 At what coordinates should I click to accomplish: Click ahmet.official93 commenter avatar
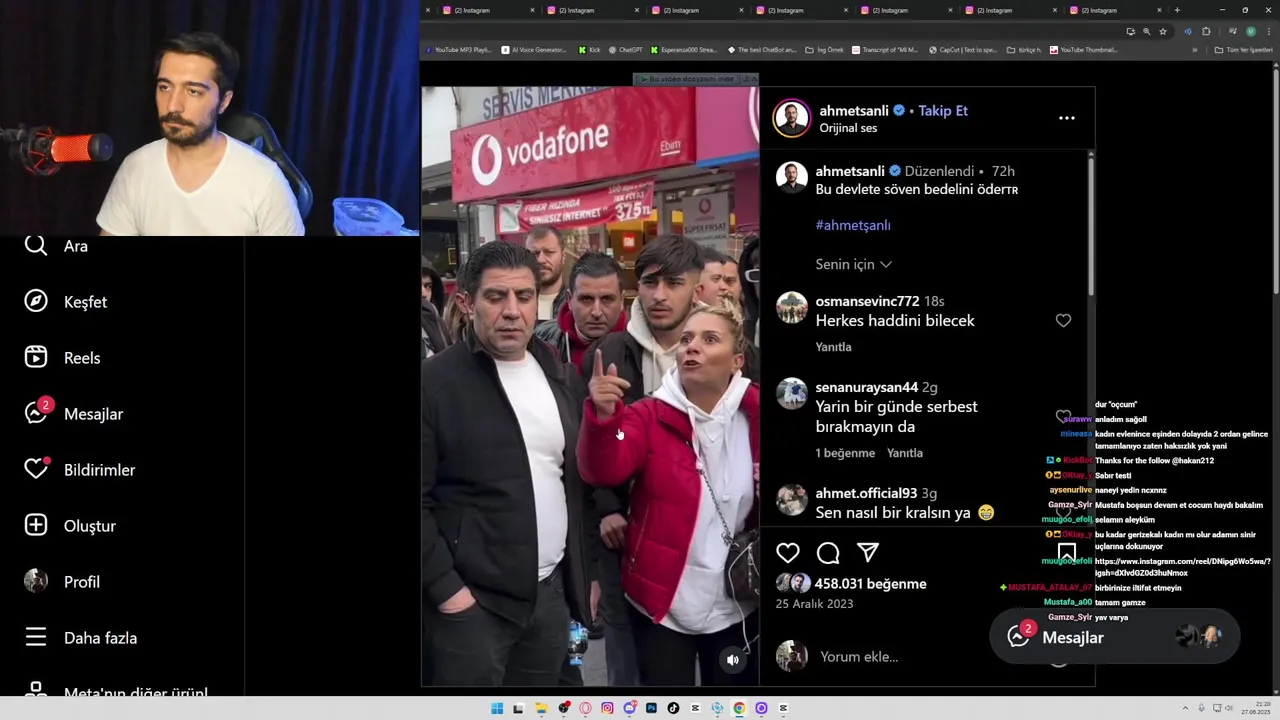pyautogui.click(x=792, y=500)
